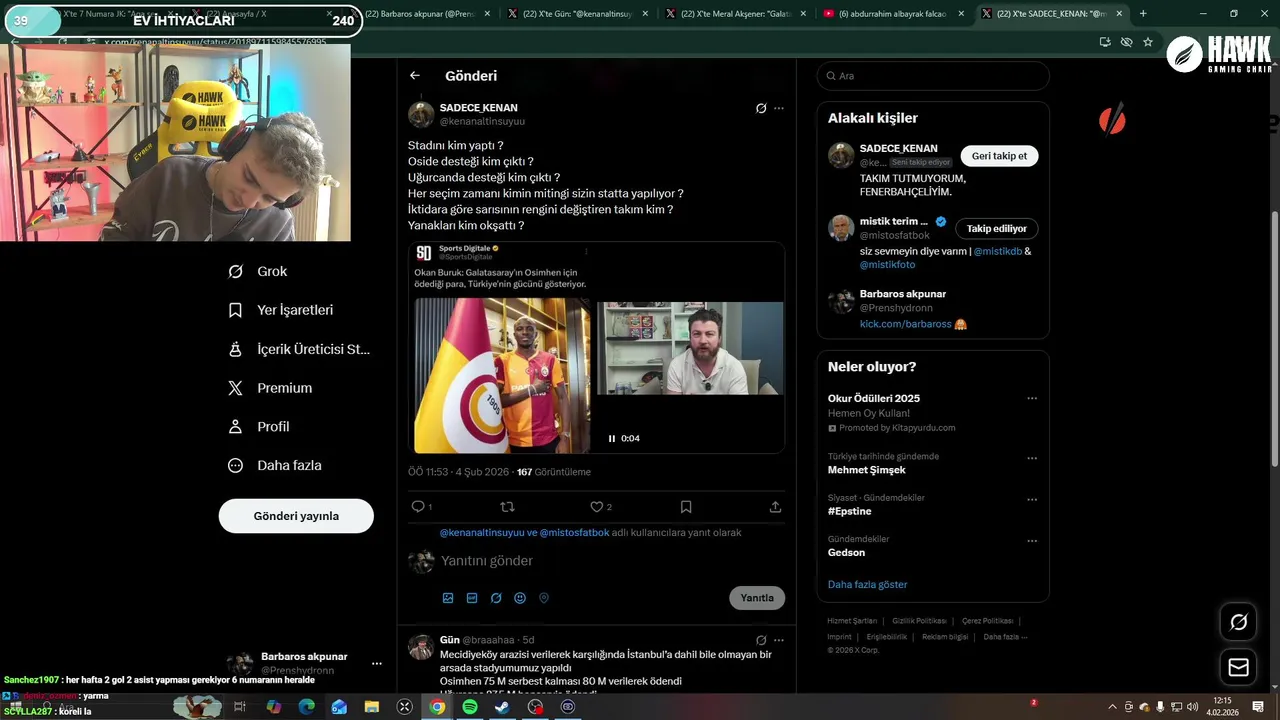This screenshot has height=720, width=1280.
Task: Open kick.com/barbaross link
Action: tap(905, 324)
